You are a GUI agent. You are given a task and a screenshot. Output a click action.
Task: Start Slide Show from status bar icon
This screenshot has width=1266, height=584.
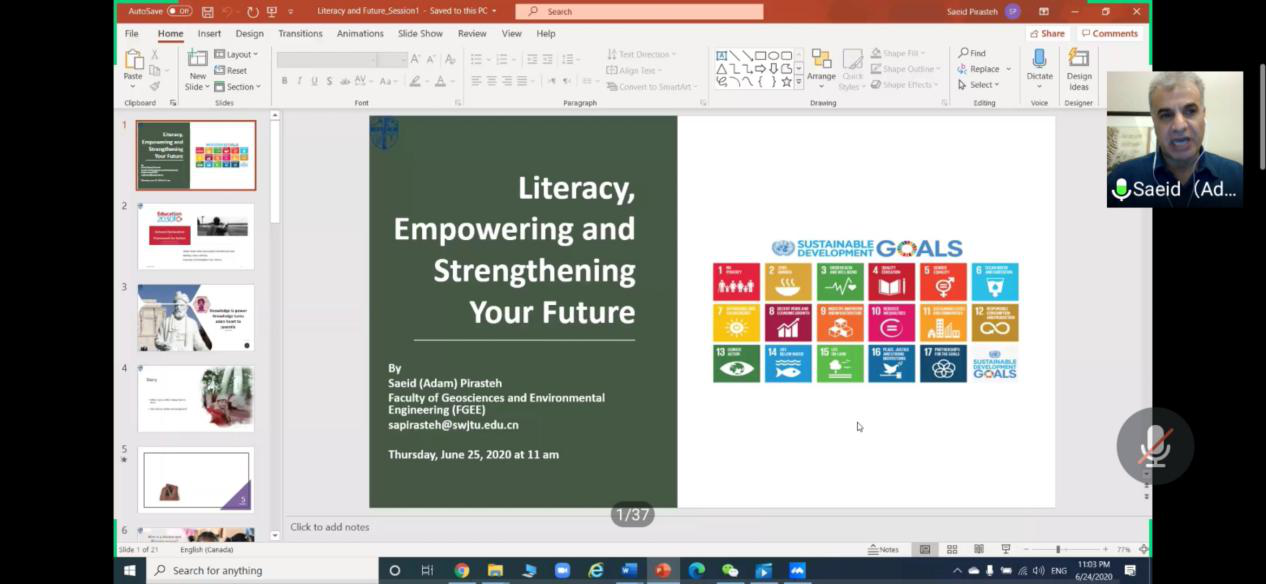tap(1005, 549)
